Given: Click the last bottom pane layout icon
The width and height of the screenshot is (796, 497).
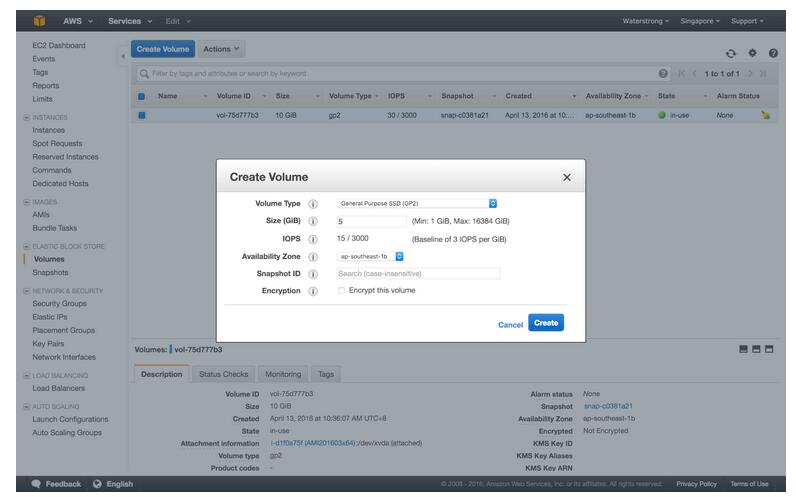Looking at the screenshot, I should [769, 349].
